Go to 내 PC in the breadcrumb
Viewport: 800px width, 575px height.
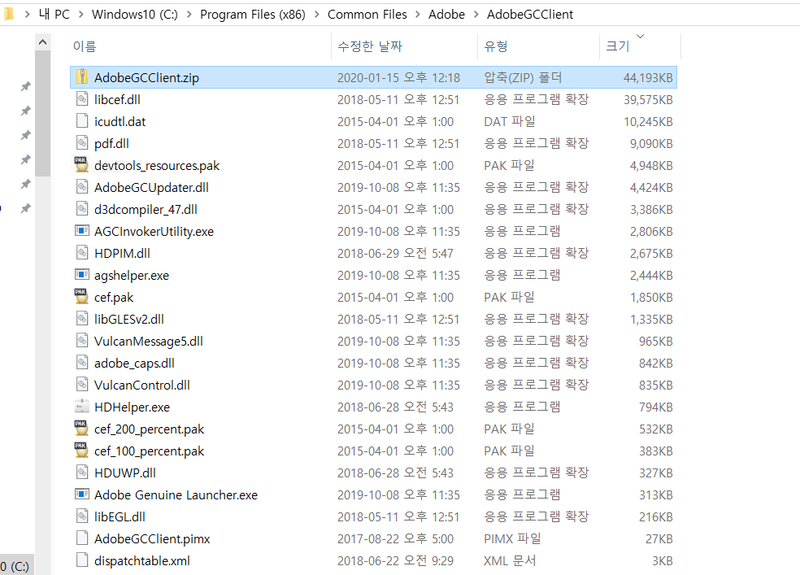pyautogui.click(x=54, y=14)
